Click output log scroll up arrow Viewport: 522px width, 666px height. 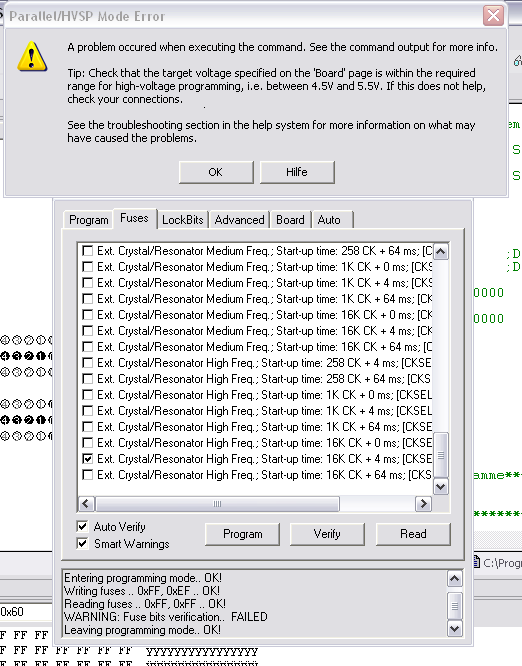tap(454, 579)
